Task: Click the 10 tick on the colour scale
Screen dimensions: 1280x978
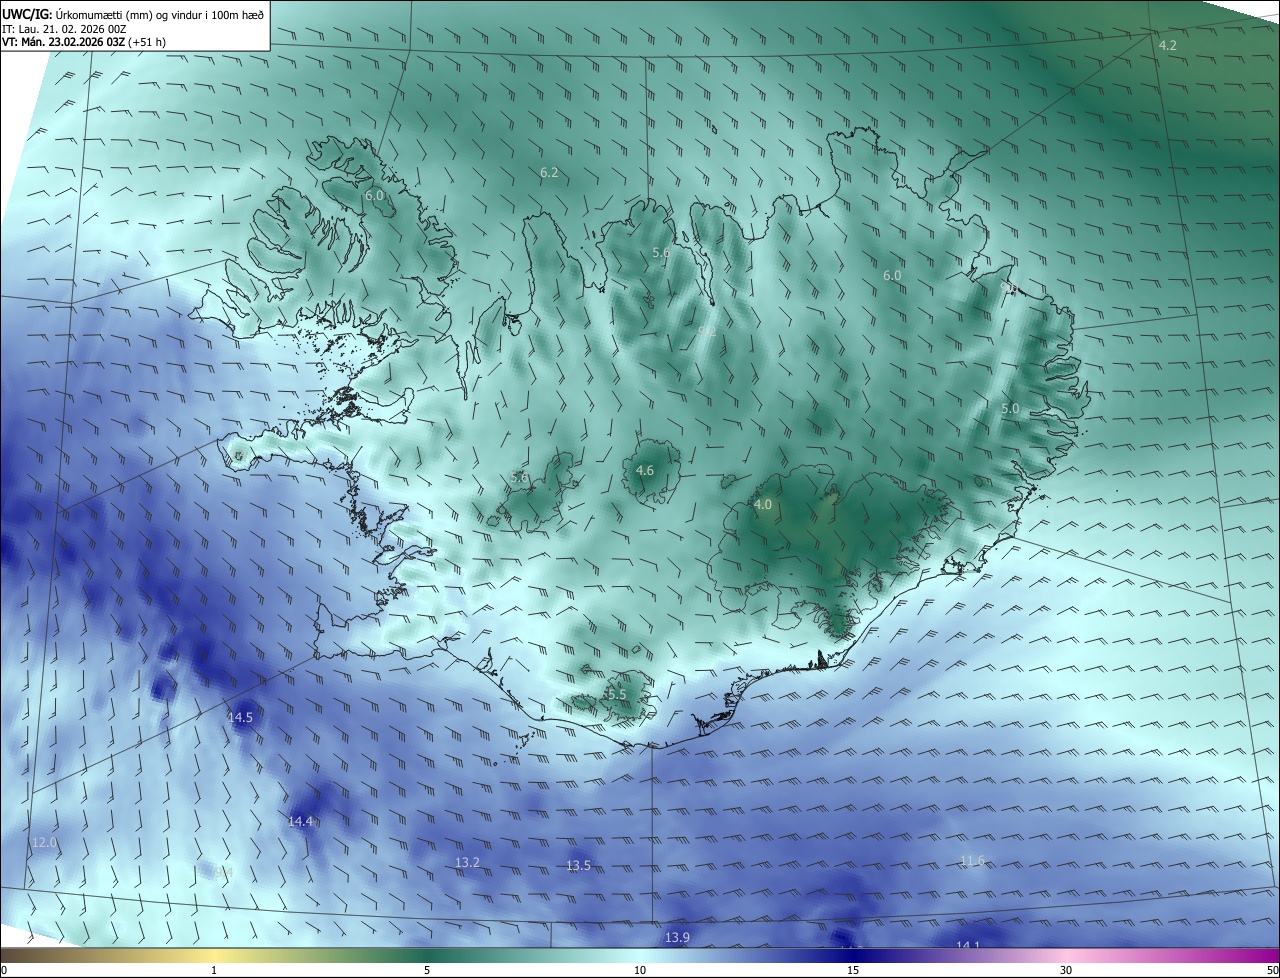Action: 640,970
